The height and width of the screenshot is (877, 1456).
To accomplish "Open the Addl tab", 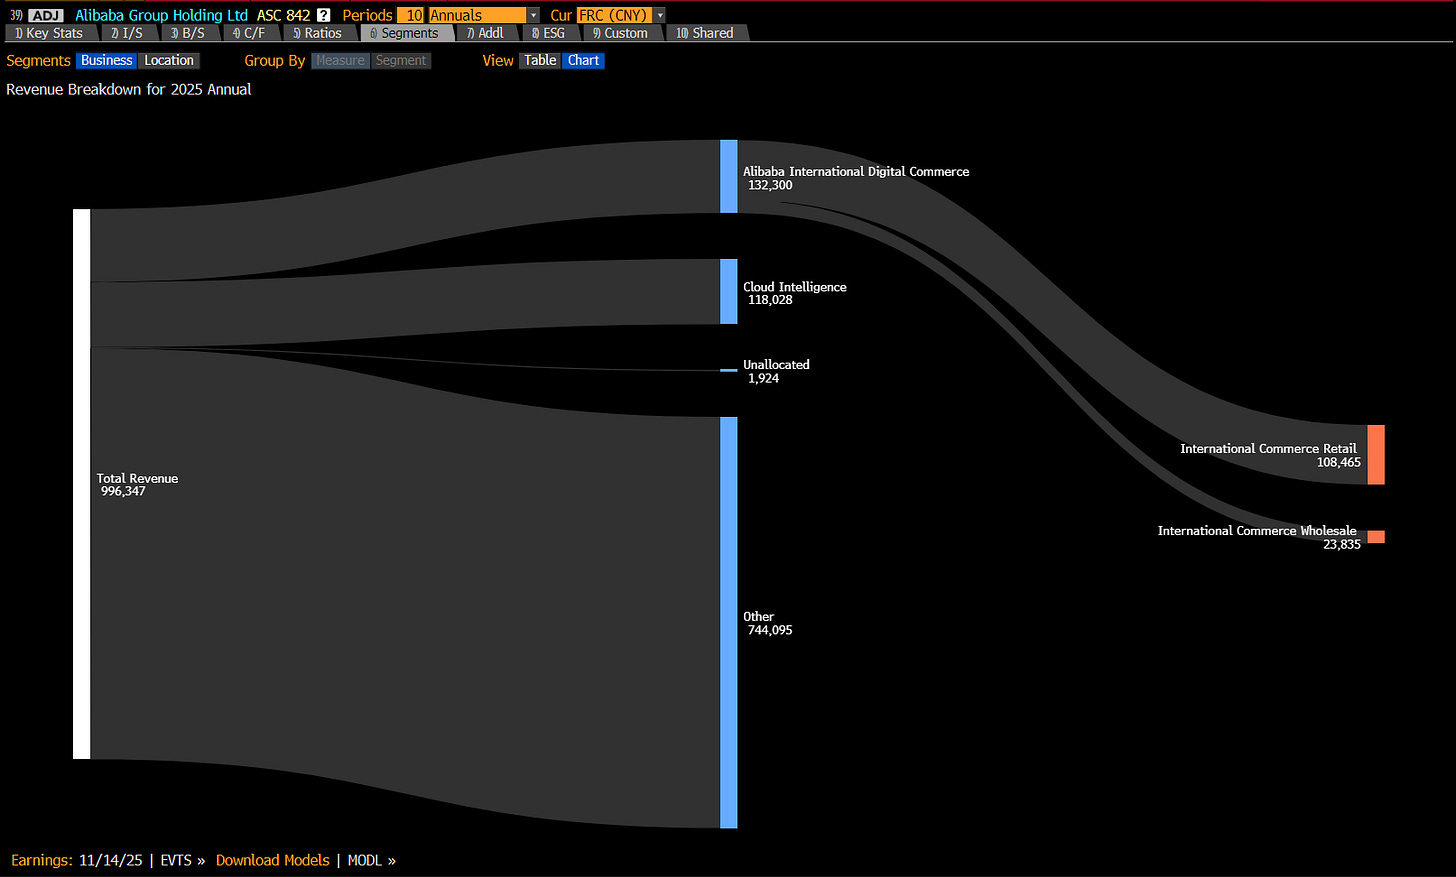I will [x=486, y=33].
